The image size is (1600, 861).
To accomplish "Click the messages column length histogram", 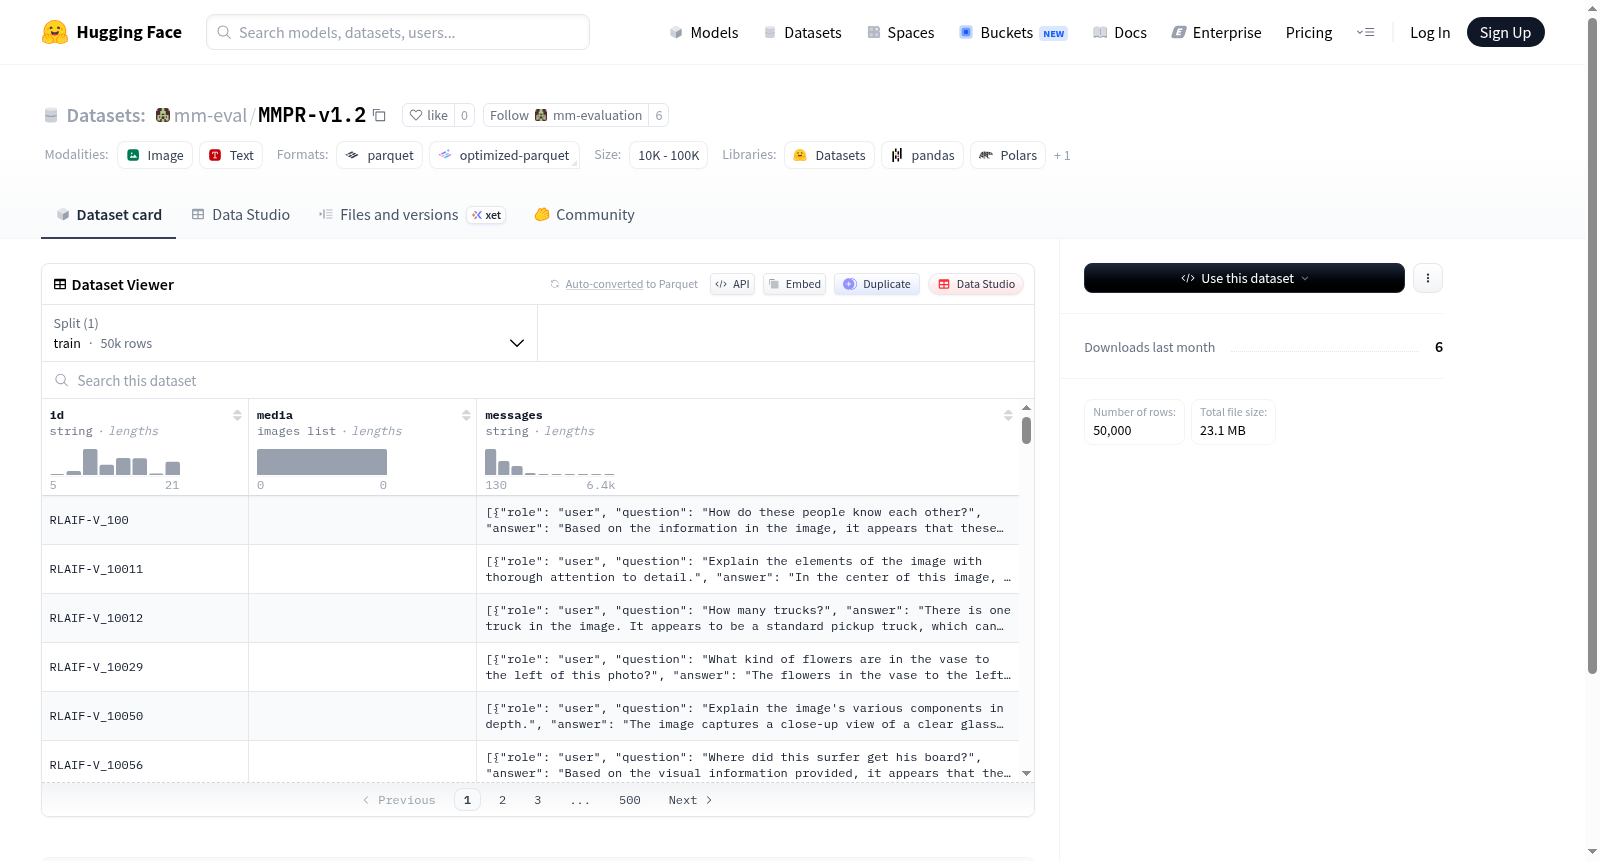I will [x=550, y=461].
